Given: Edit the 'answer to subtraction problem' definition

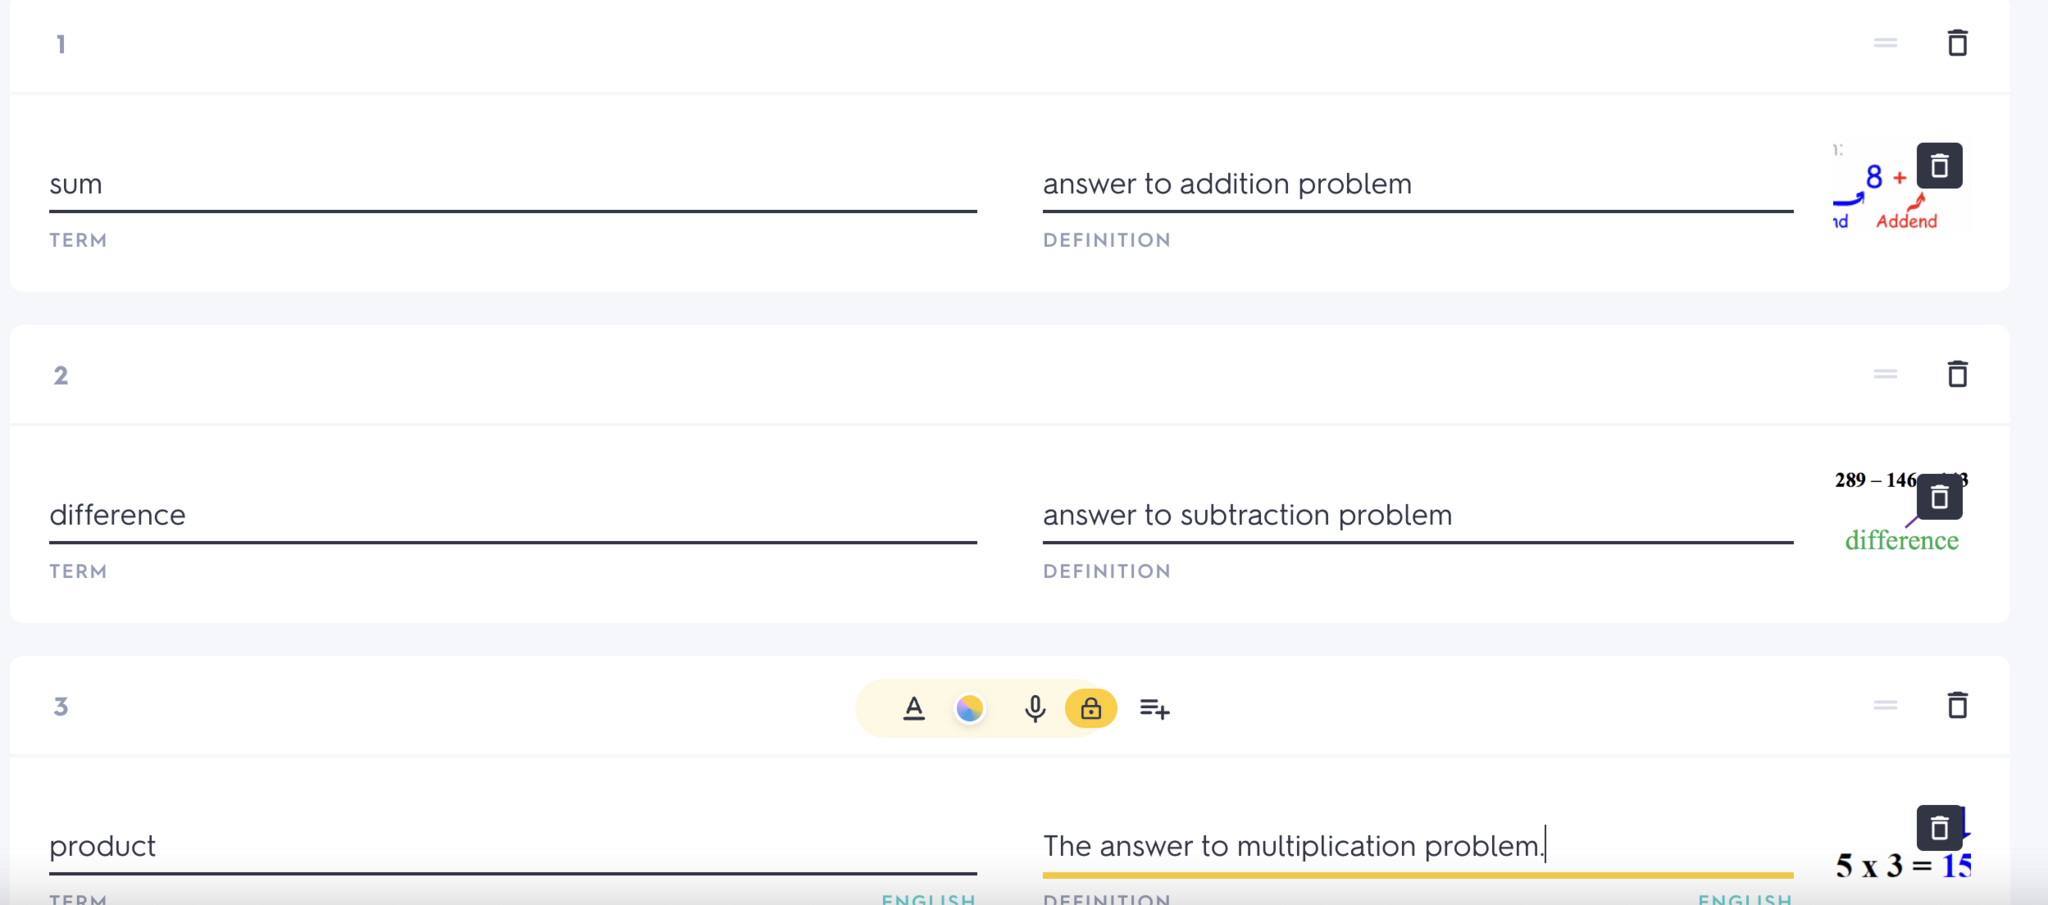Looking at the screenshot, I should pyautogui.click(x=1417, y=515).
